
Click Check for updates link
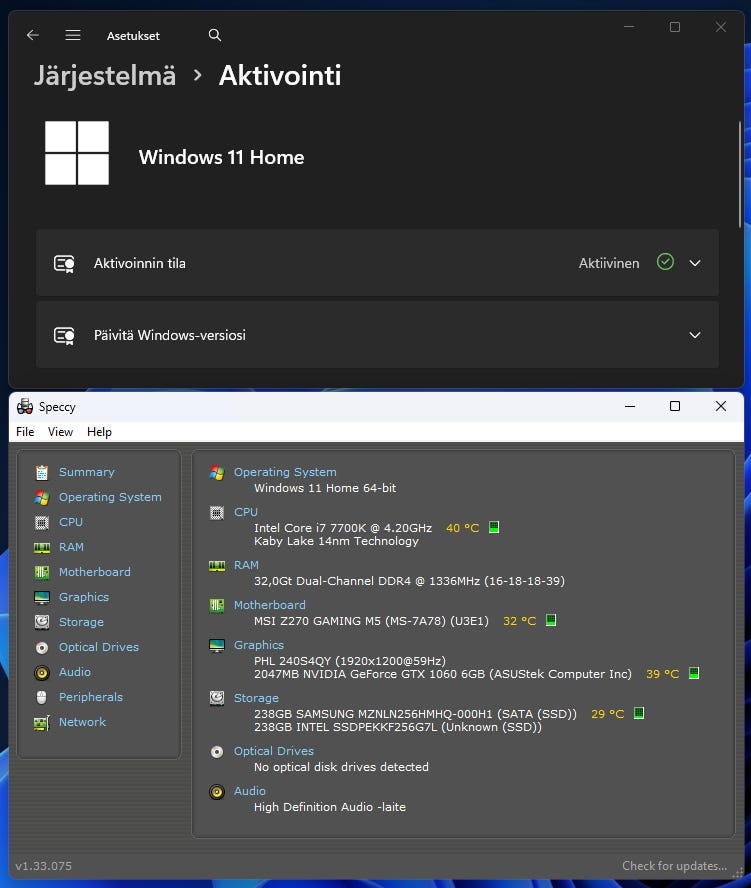point(674,866)
